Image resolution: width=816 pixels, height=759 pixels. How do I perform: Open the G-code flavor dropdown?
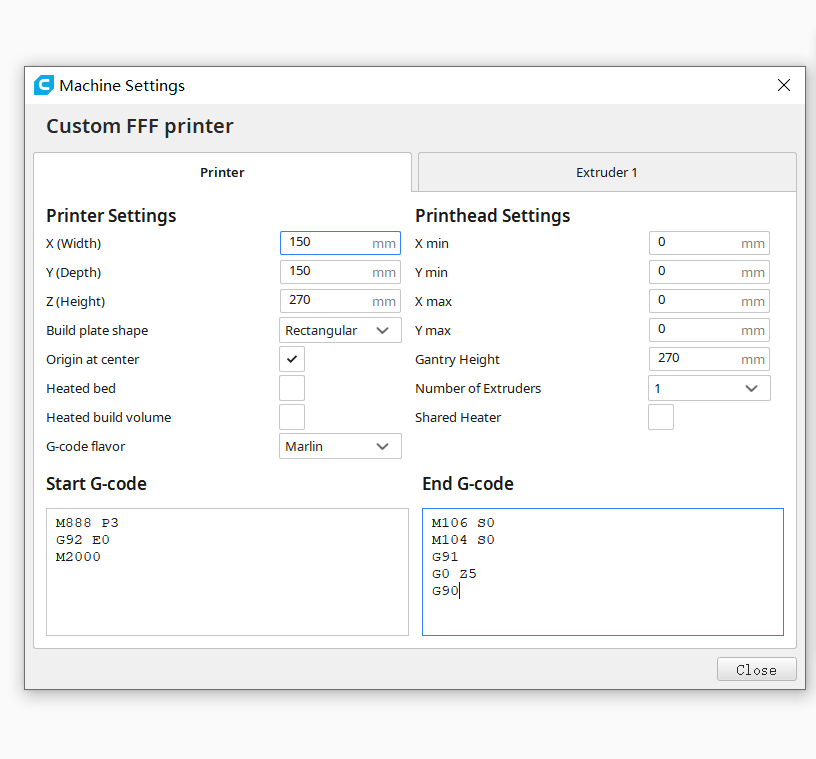[x=340, y=446]
